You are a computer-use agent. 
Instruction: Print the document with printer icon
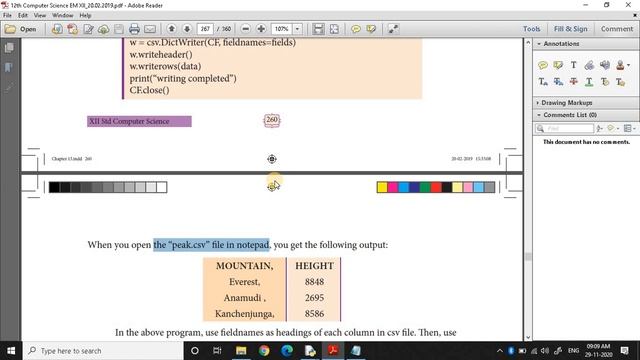[x=134, y=29]
